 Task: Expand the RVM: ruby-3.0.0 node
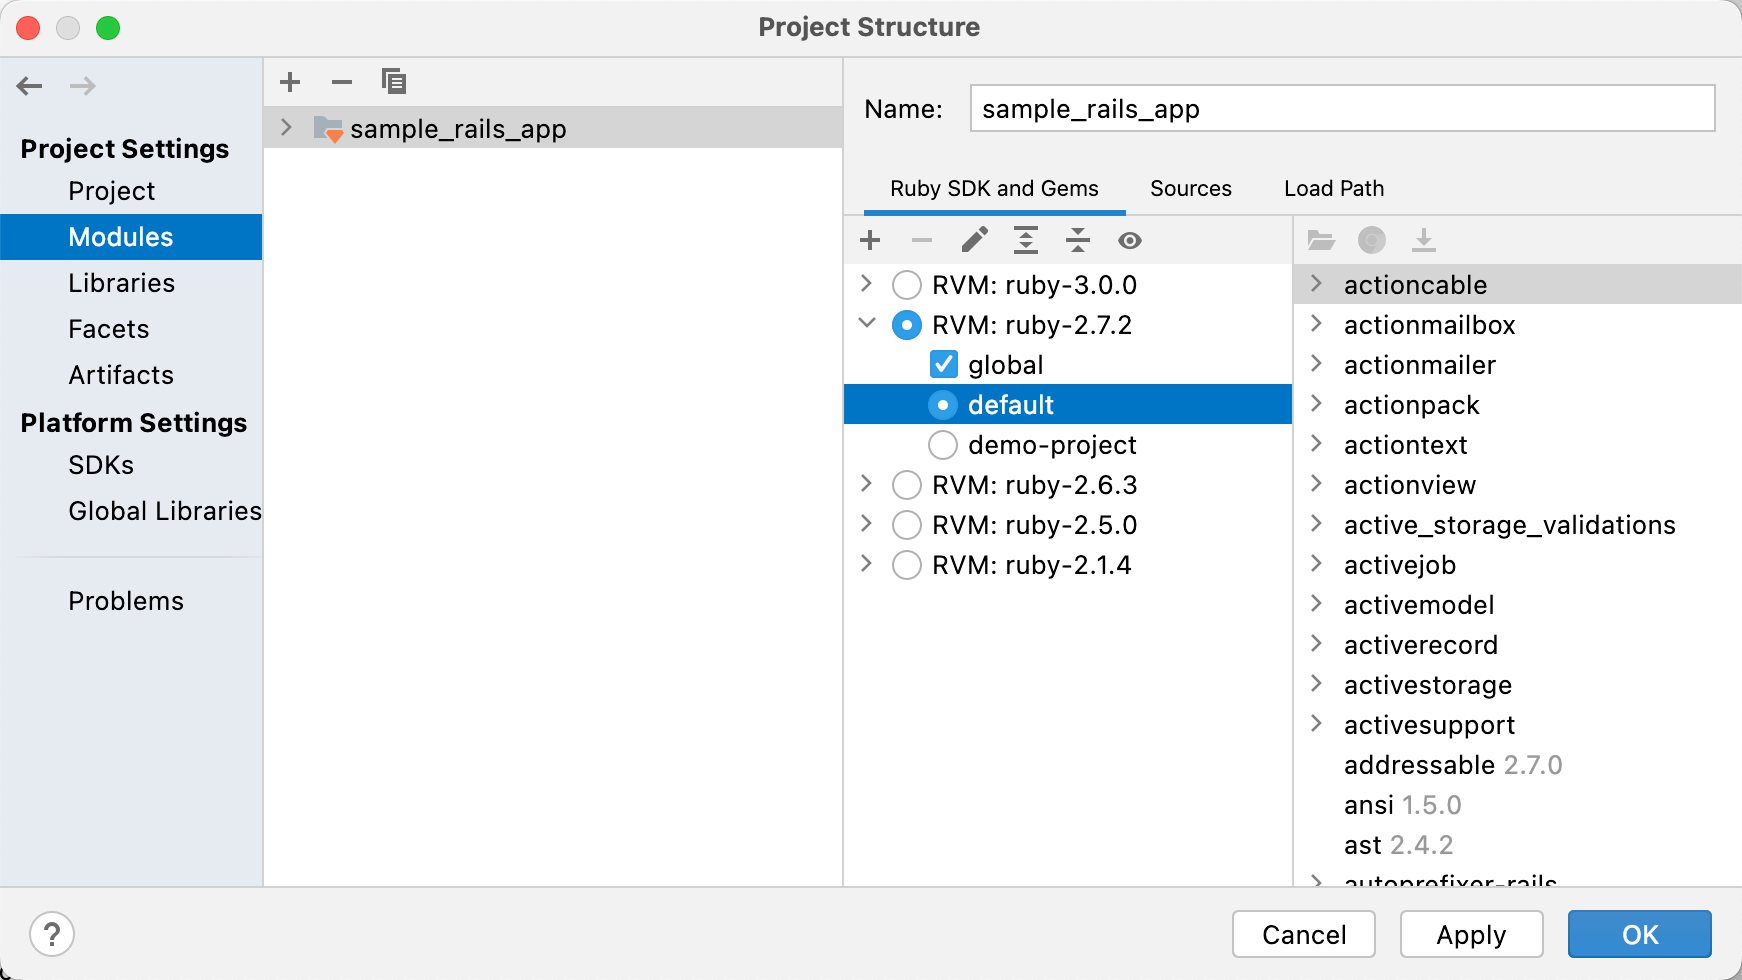(x=866, y=284)
